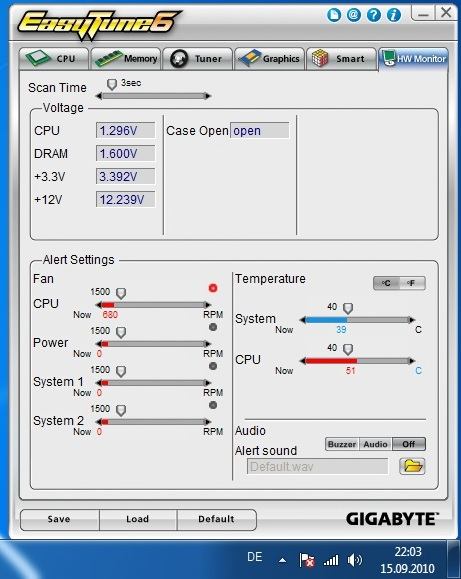Viewport: 461px width, 579px height.
Task: Click the @ email icon in title bar
Action: tap(354, 15)
